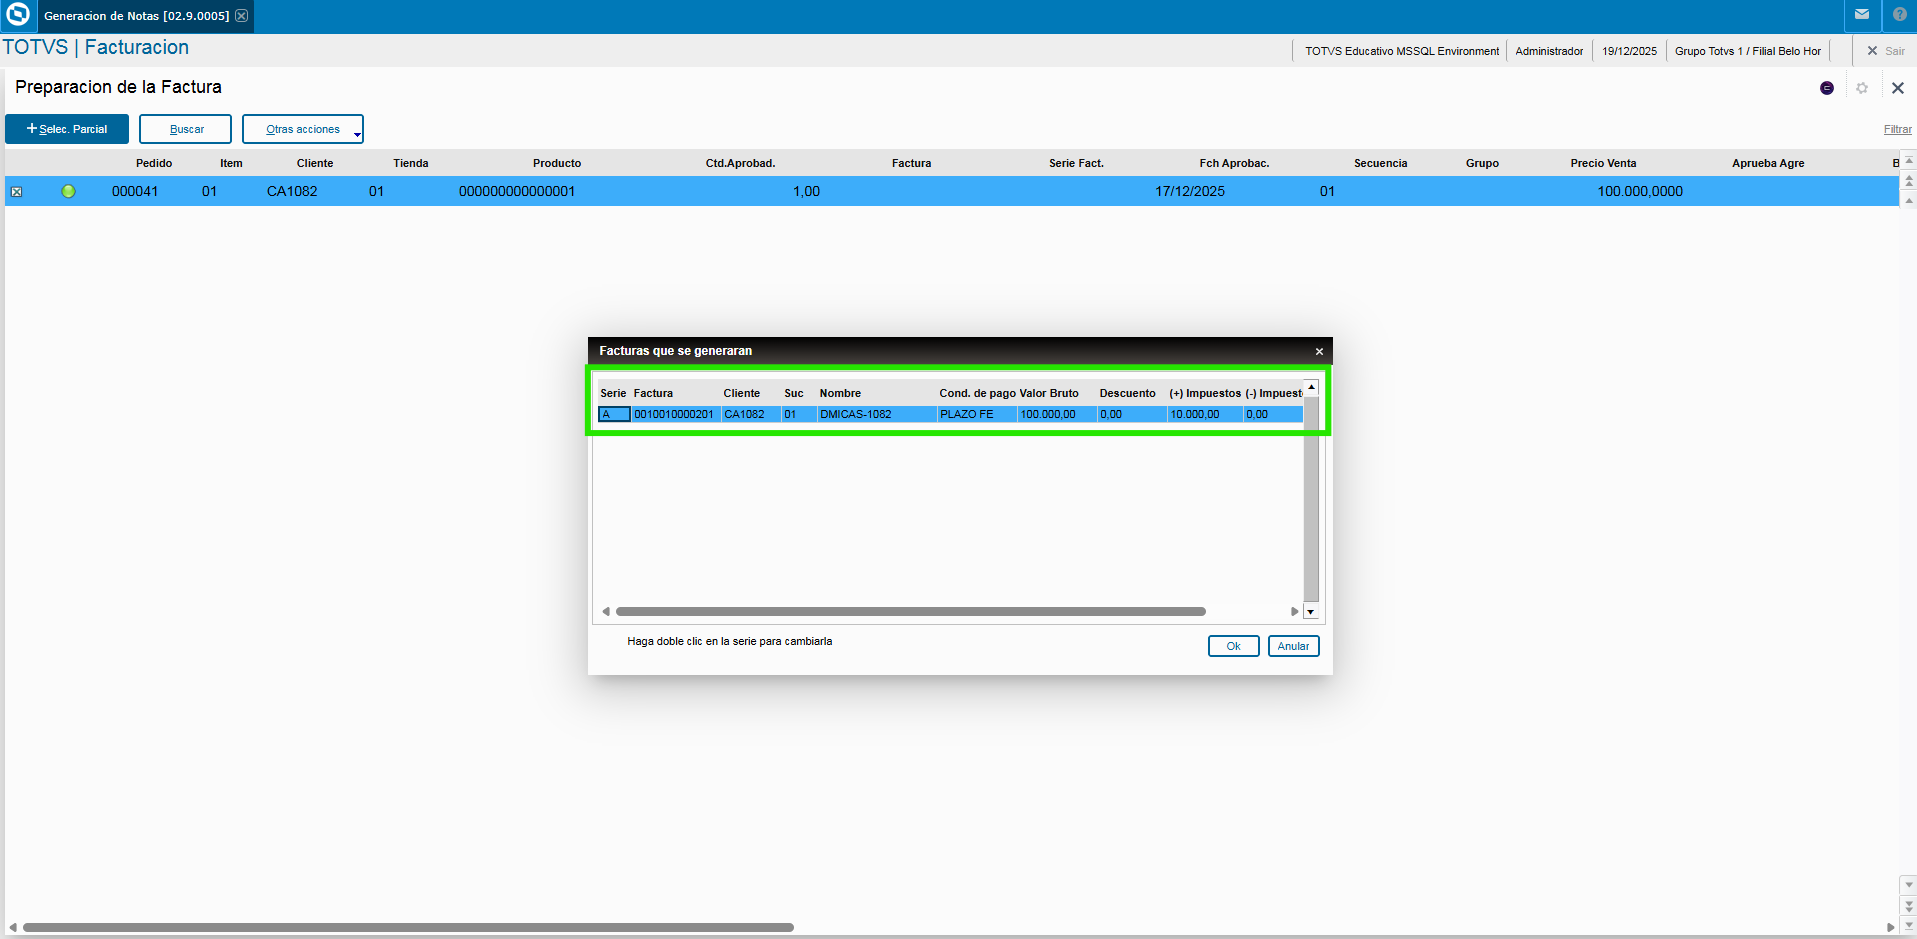The height and width of the screenshot is (939, 1917).
Task: Click the main grid scroll right arrow
Action: (1890, 927)
